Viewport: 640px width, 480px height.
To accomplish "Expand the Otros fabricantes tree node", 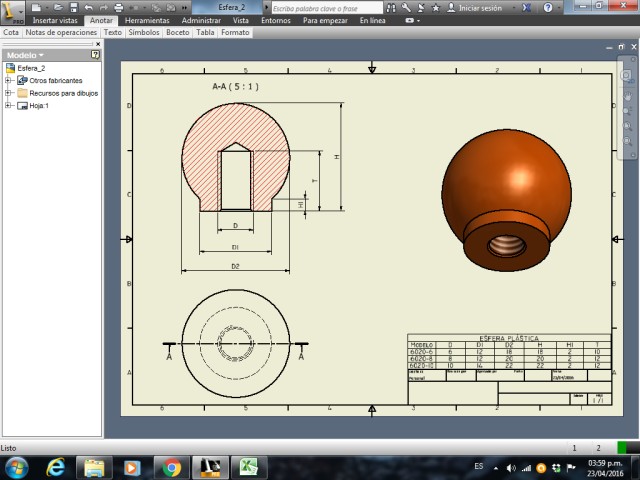I will pos(8,80).
